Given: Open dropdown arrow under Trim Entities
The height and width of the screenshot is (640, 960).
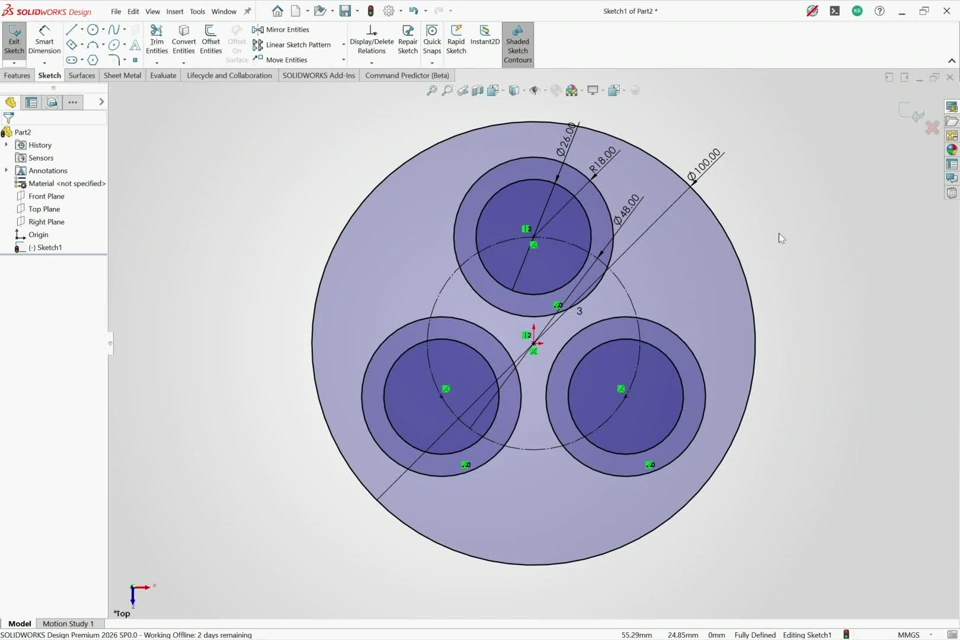Looking at the screenshot, I should pos(157,63).
